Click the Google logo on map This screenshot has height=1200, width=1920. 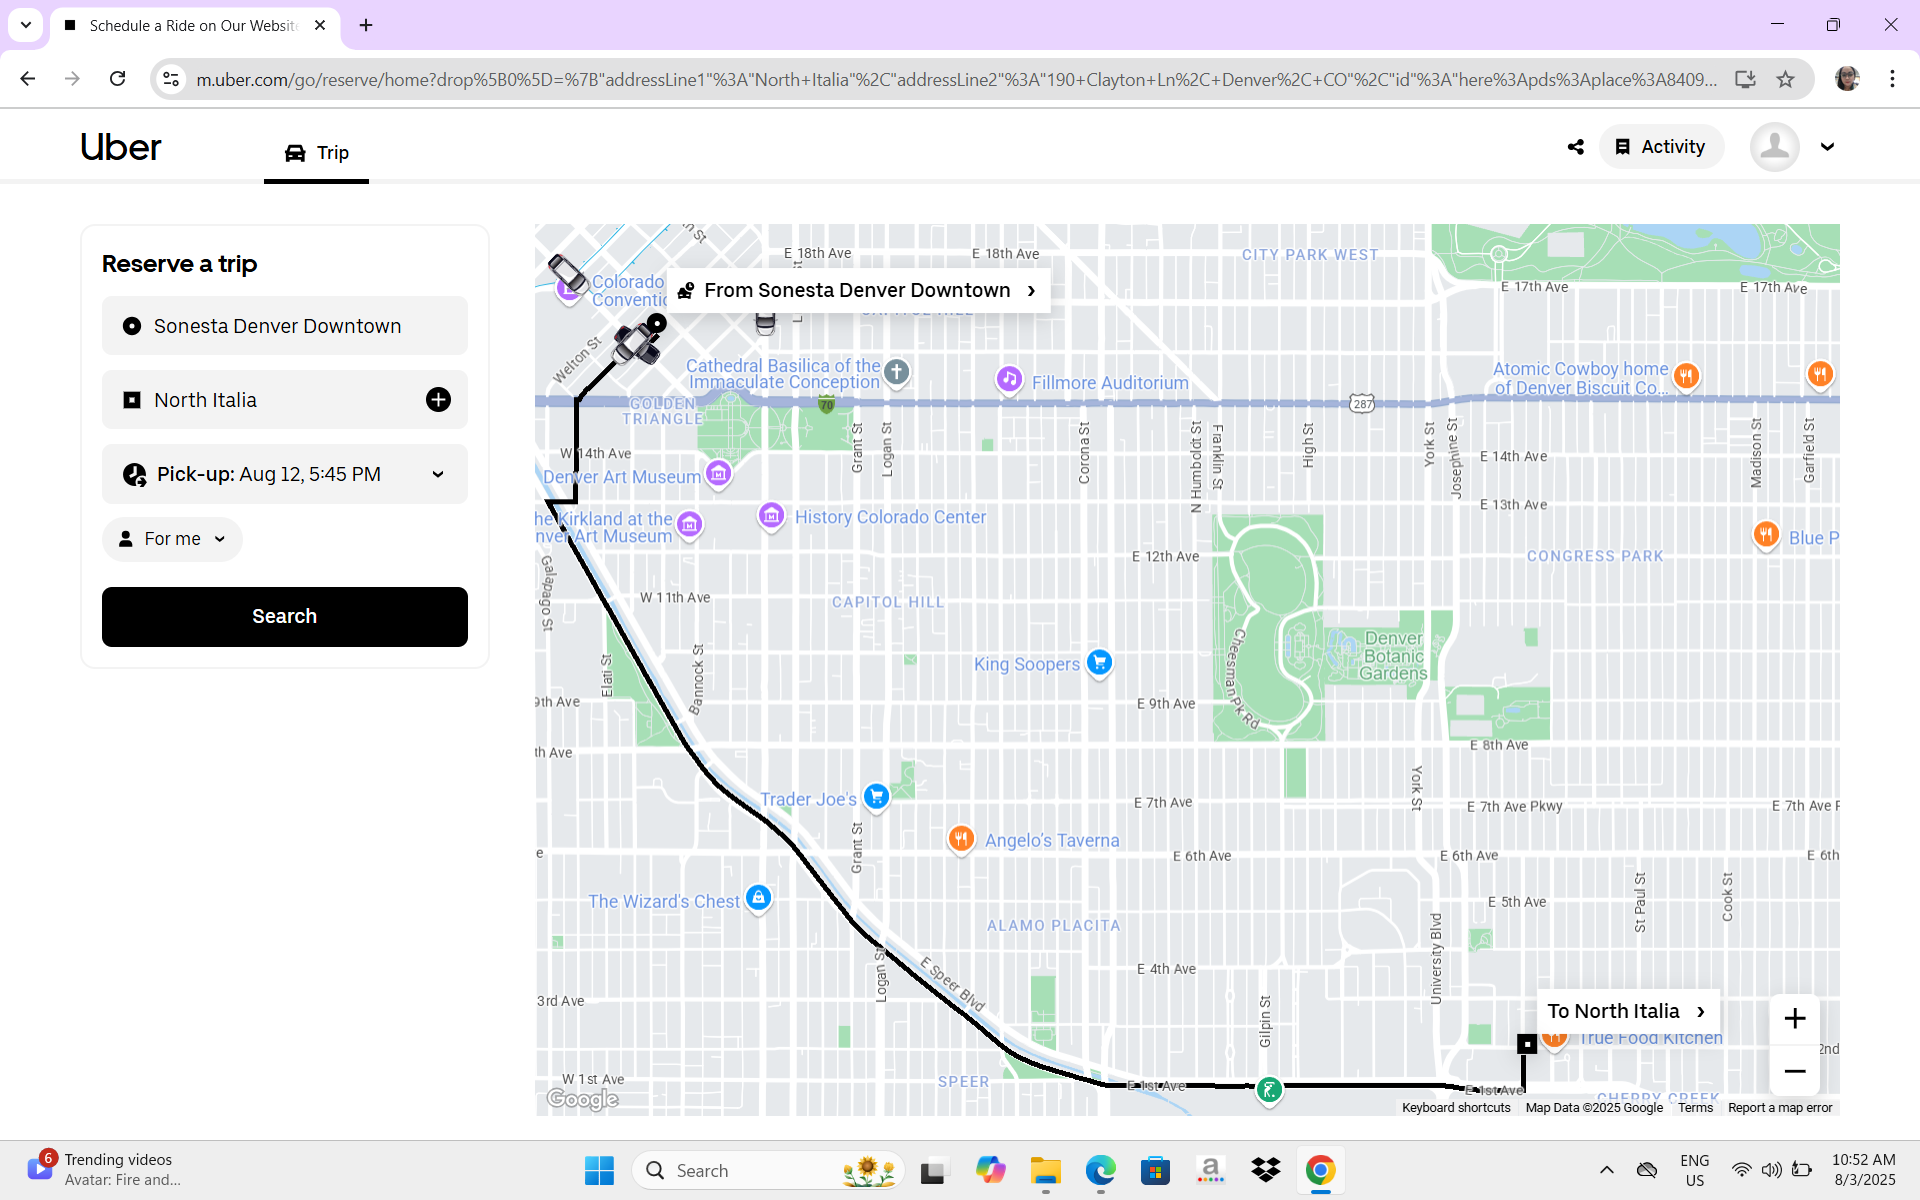pyautogui.click(x=583, y=1099)
